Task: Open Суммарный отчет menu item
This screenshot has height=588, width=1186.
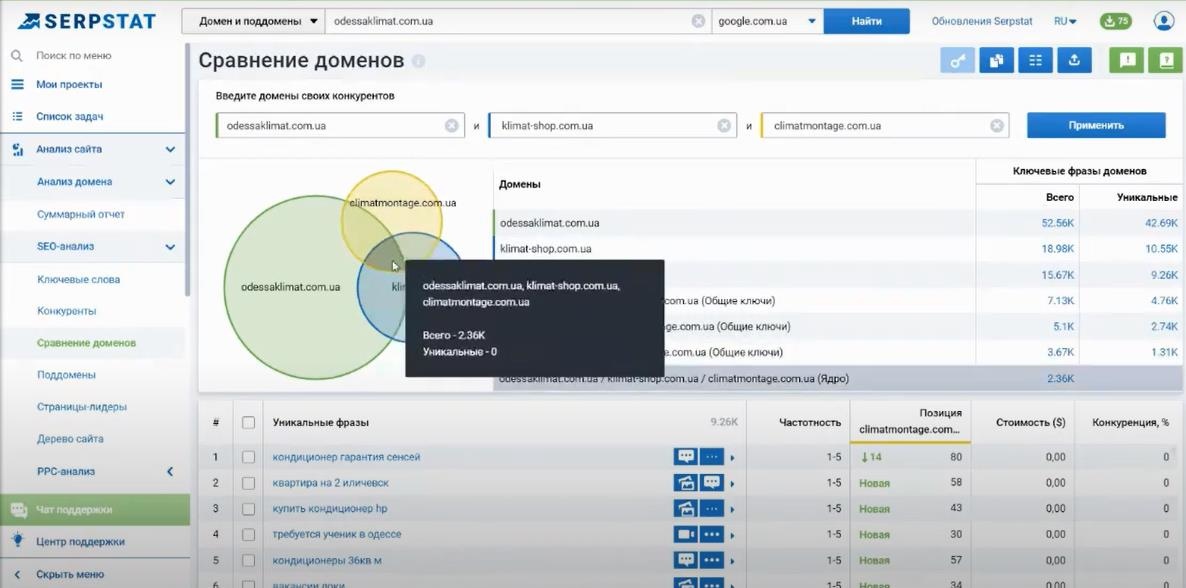Action: (81, 214)
